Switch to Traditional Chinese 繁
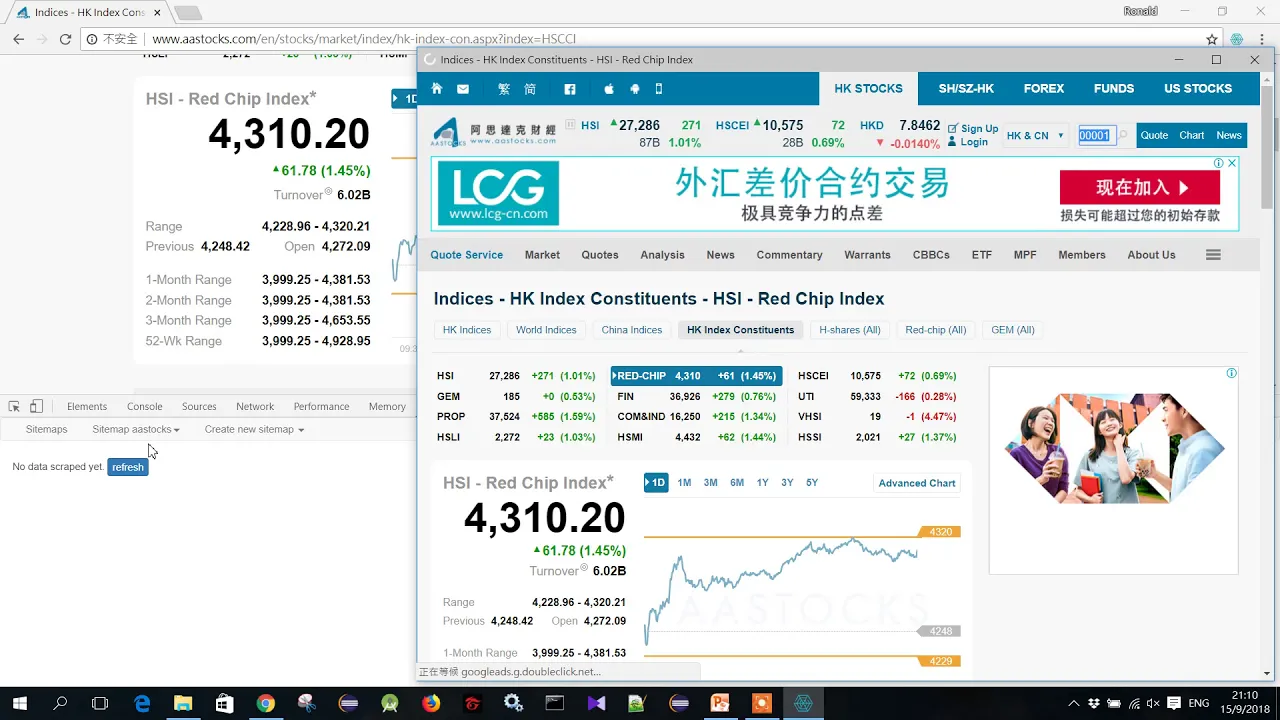 point(504,89)
